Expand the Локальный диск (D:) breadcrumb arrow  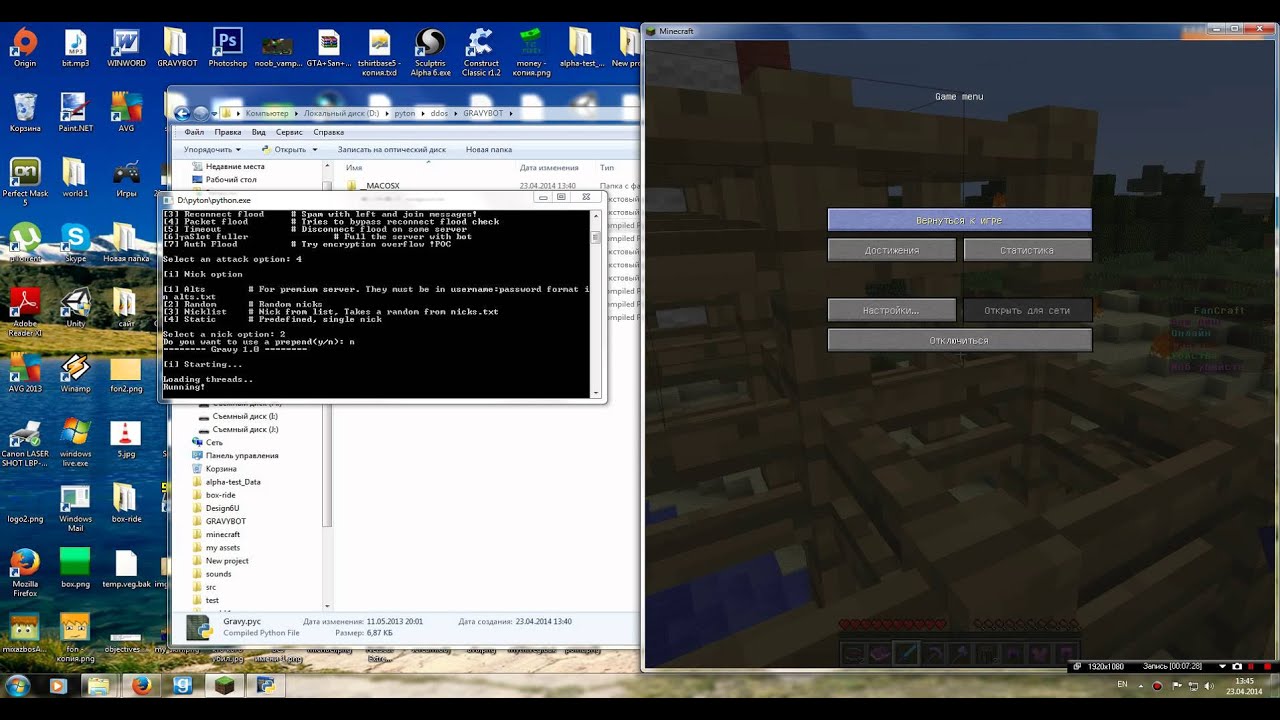[x=386, y=113]
